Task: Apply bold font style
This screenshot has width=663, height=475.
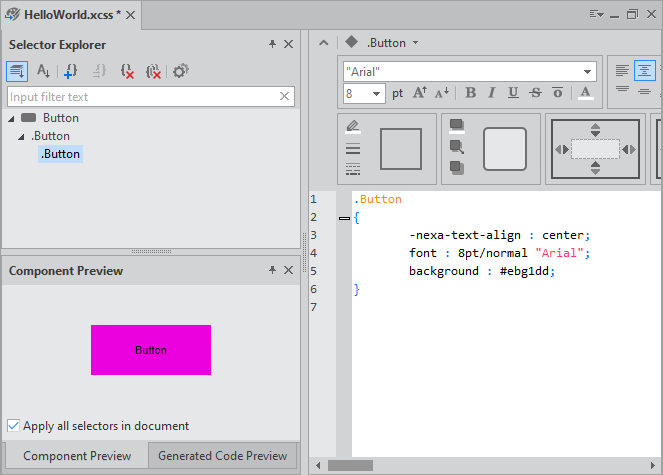Action: [470, 93]
